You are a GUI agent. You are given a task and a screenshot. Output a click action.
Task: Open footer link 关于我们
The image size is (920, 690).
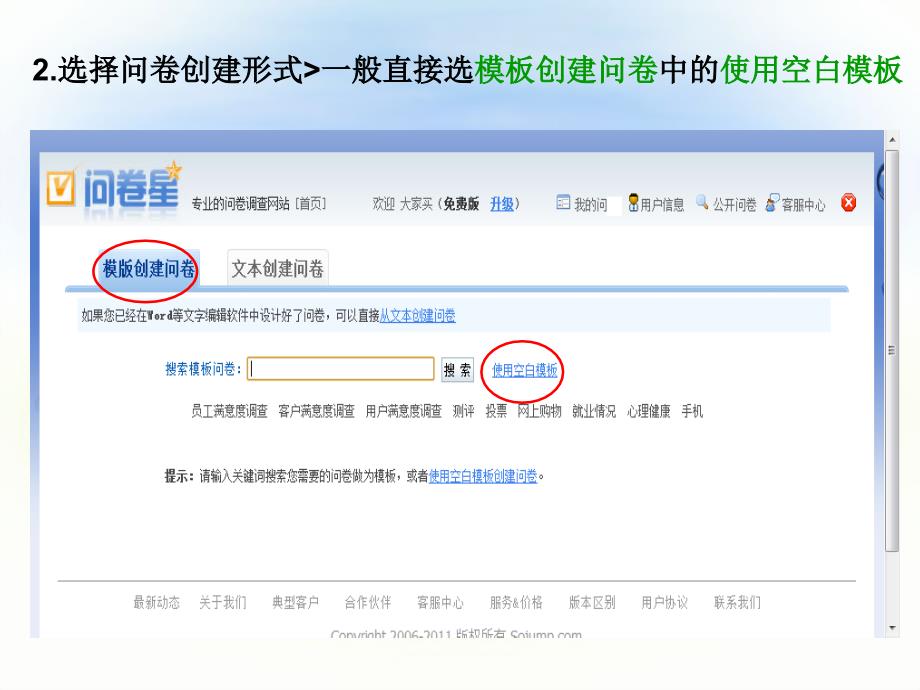(x=223, y=603)
